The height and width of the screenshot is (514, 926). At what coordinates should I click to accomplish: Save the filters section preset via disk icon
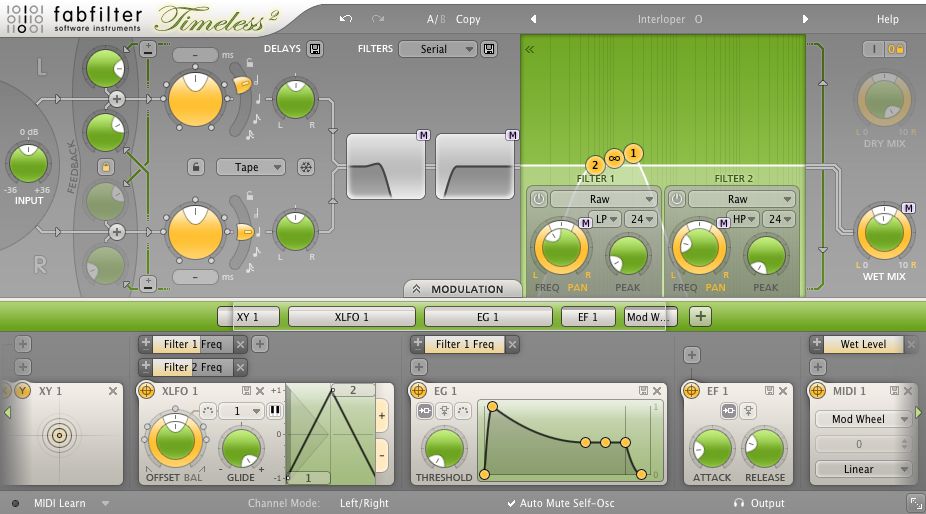(489, 49)
